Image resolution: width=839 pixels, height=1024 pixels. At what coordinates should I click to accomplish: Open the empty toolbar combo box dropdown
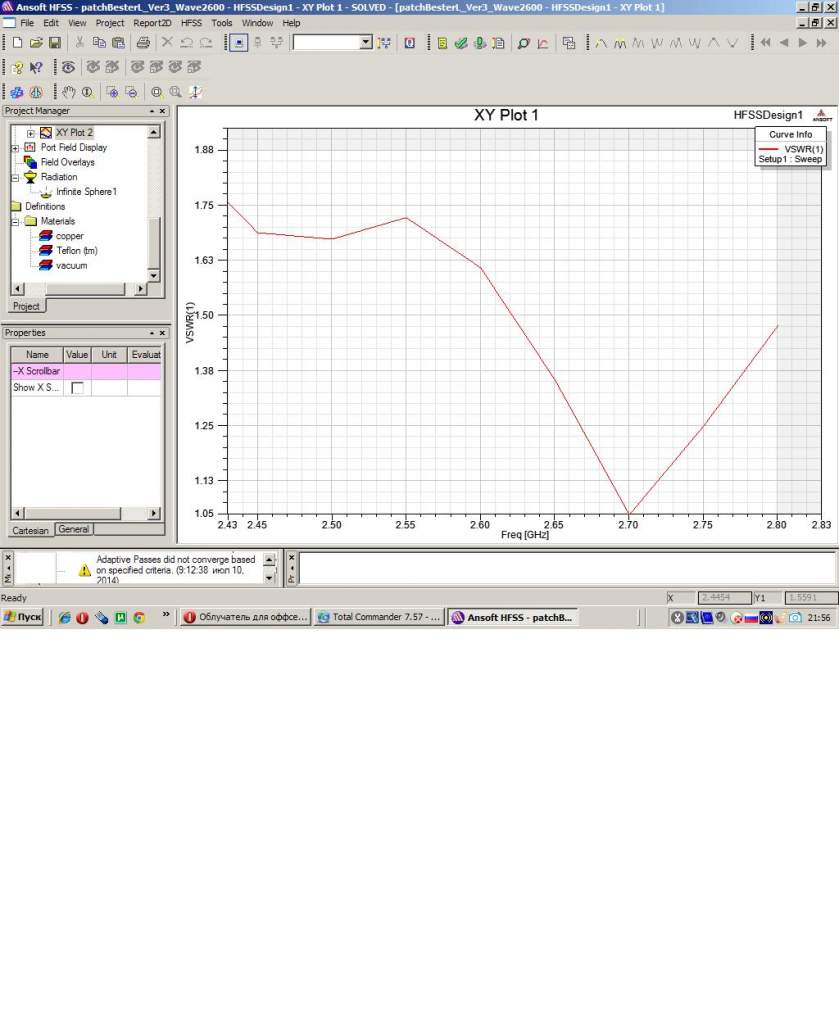[365, 43]
